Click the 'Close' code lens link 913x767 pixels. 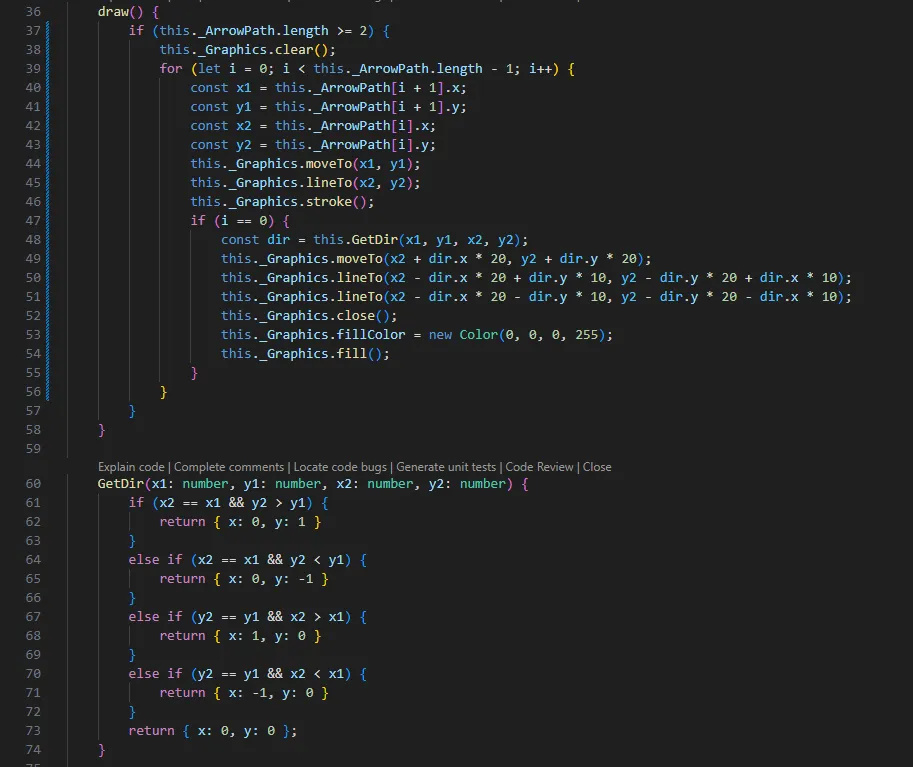(597, 467)
